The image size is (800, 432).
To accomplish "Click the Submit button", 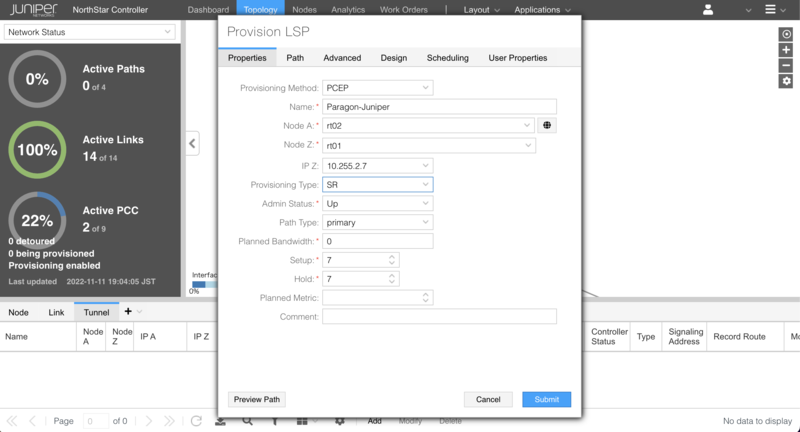I will click(546, 399).
